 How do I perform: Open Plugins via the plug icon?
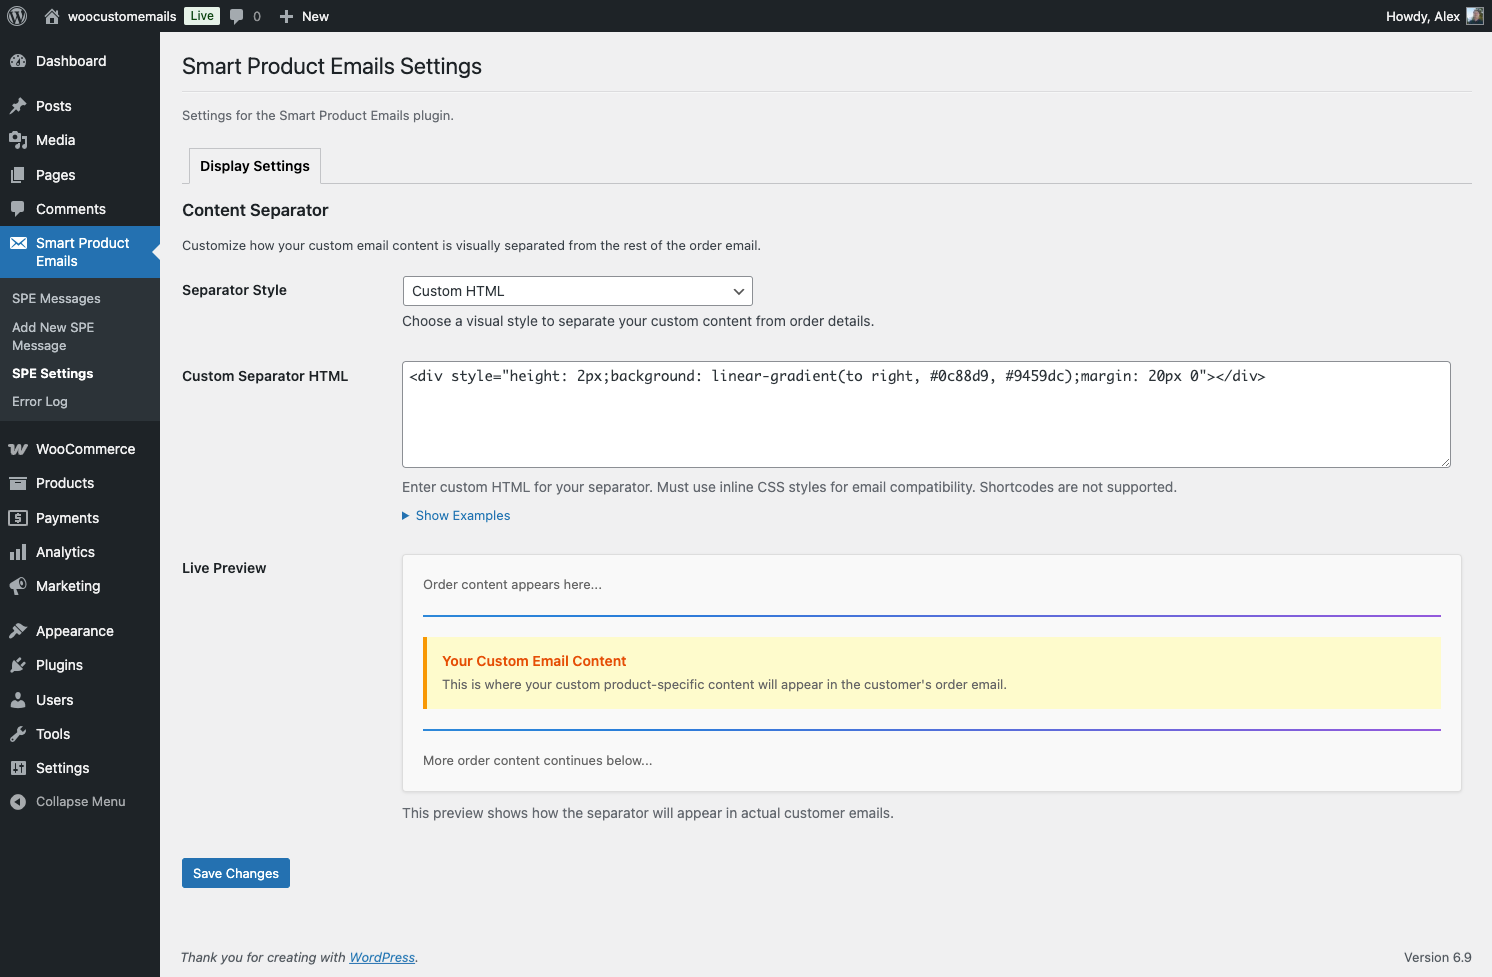click(x=18, y=665)
